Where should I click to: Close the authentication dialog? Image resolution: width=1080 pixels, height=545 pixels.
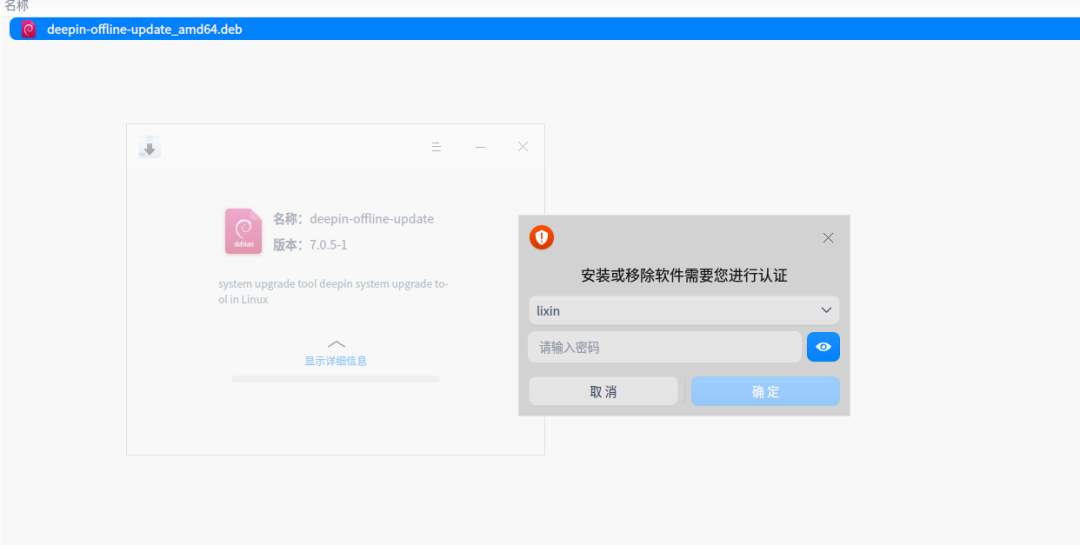[828, 238]
